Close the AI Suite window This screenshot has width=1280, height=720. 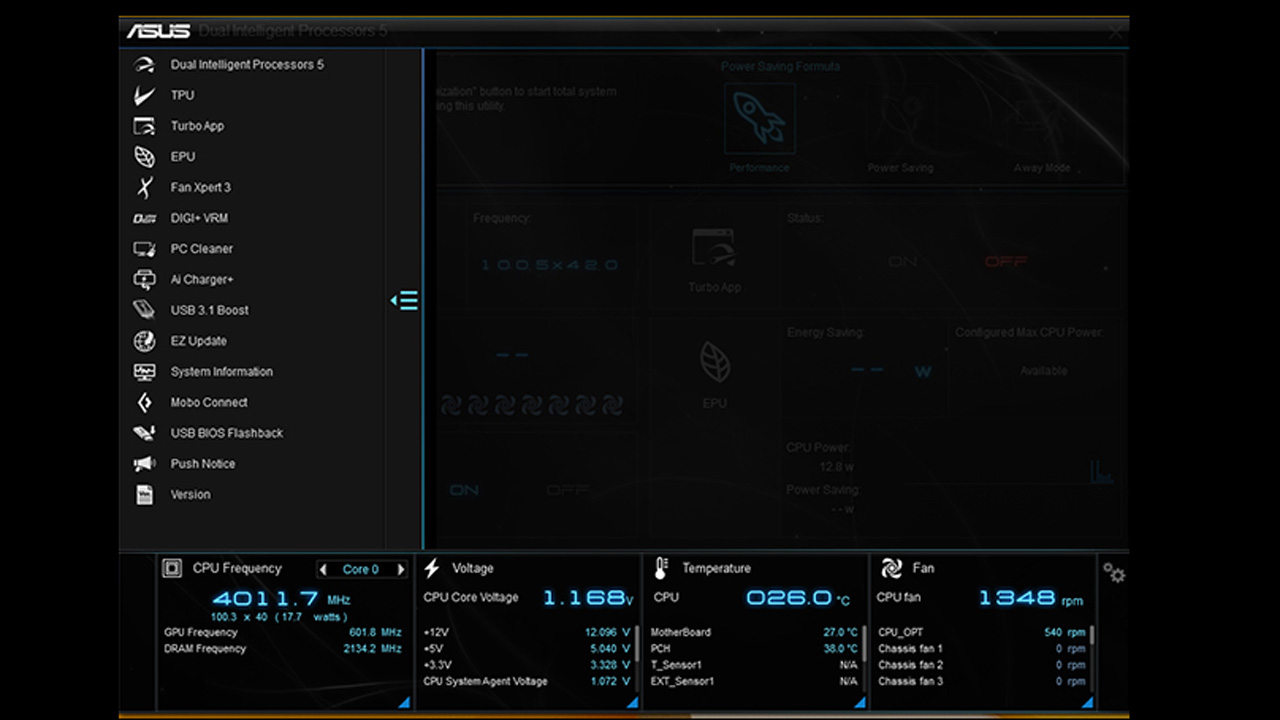1115,32
